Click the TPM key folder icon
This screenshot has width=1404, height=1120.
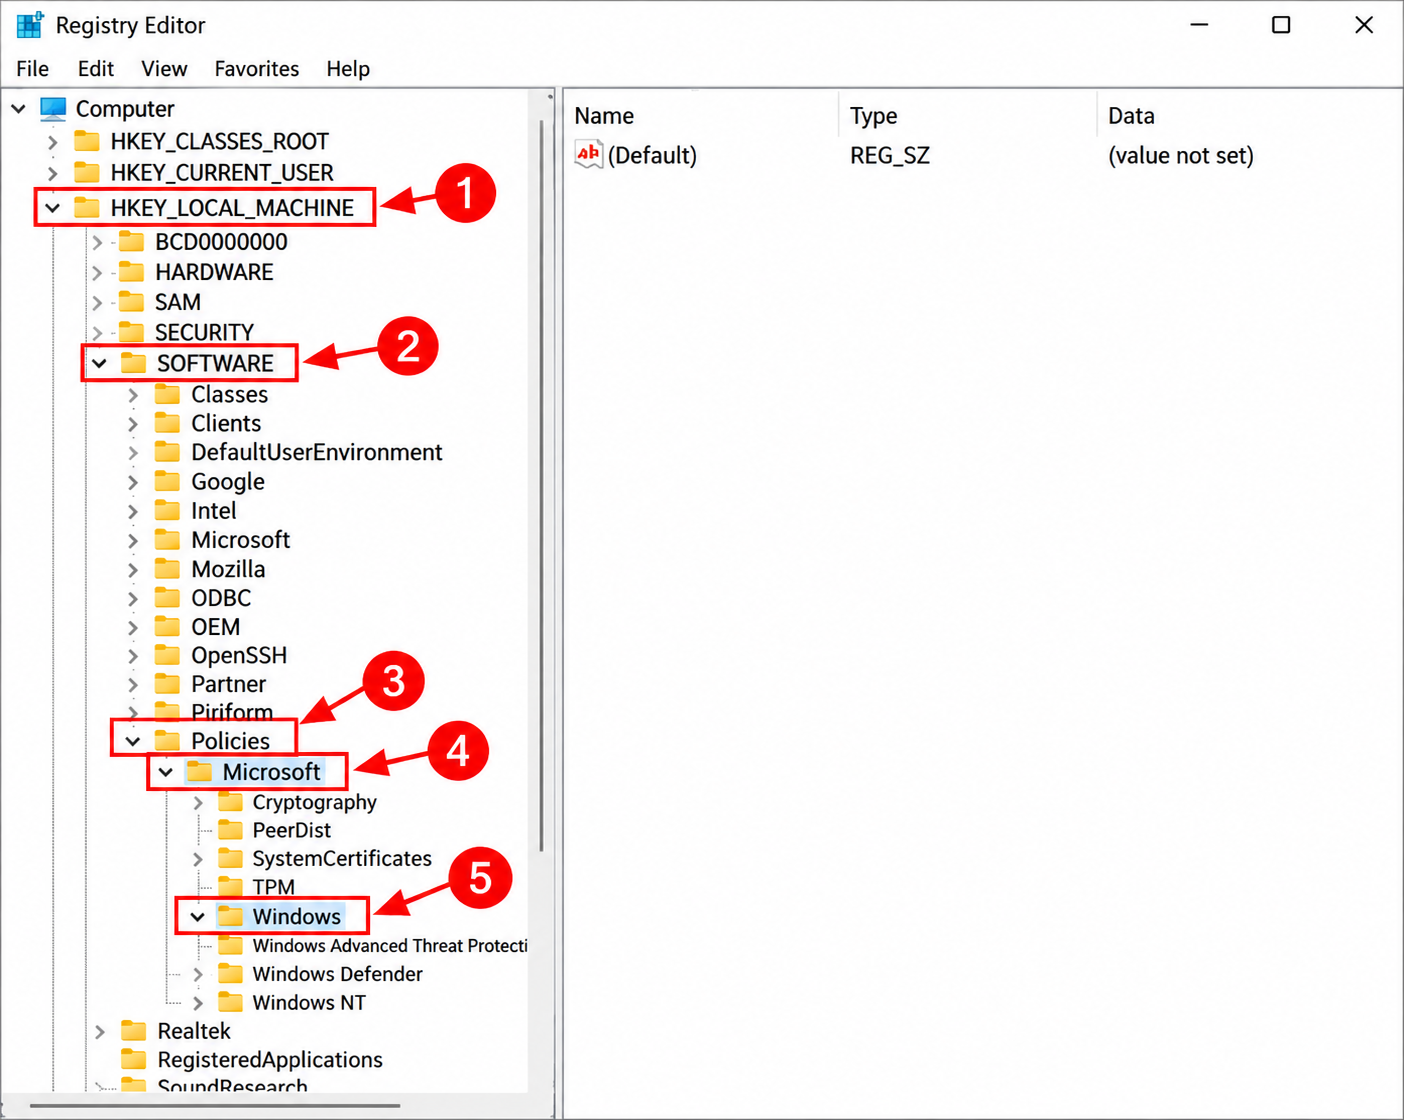pyautogui.click(x=231, y=887)
